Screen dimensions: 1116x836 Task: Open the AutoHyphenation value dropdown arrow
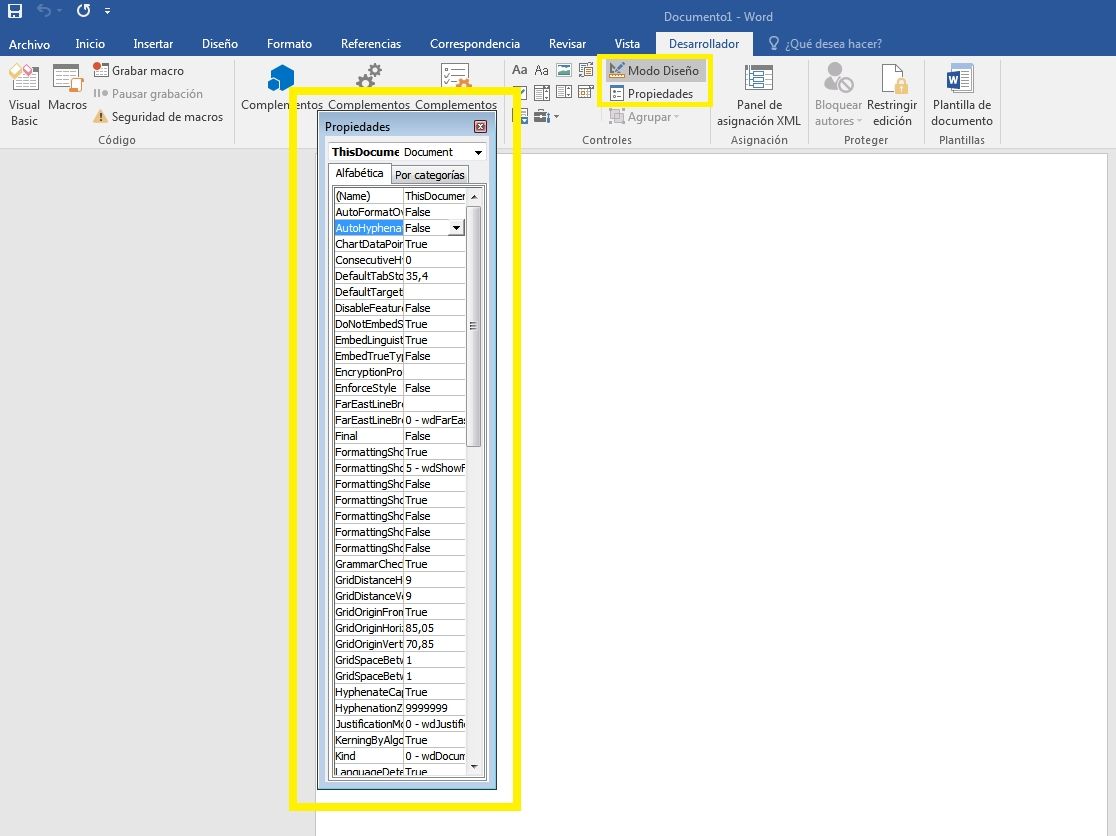[457, 228]
